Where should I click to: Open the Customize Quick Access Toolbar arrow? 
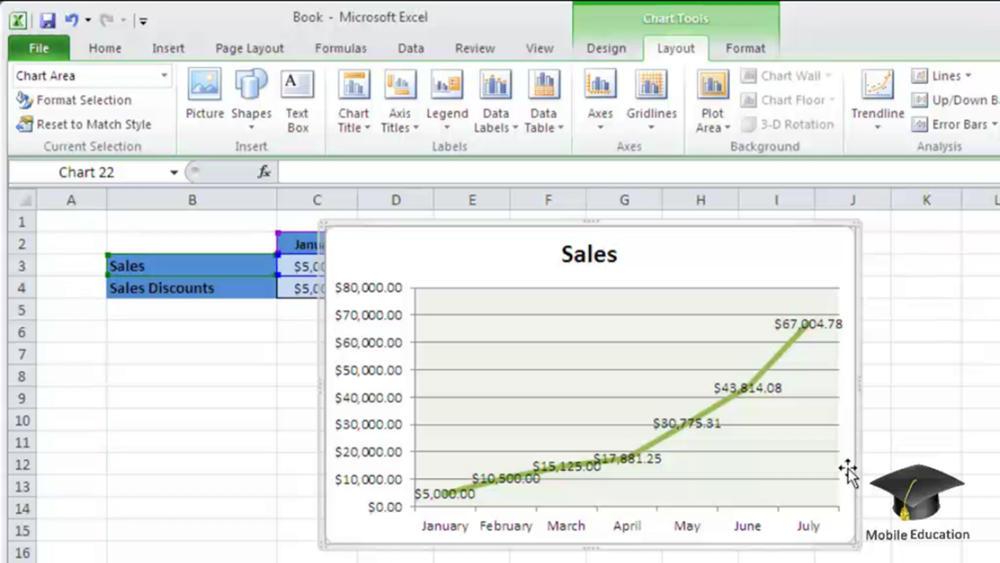click(143, 21)
